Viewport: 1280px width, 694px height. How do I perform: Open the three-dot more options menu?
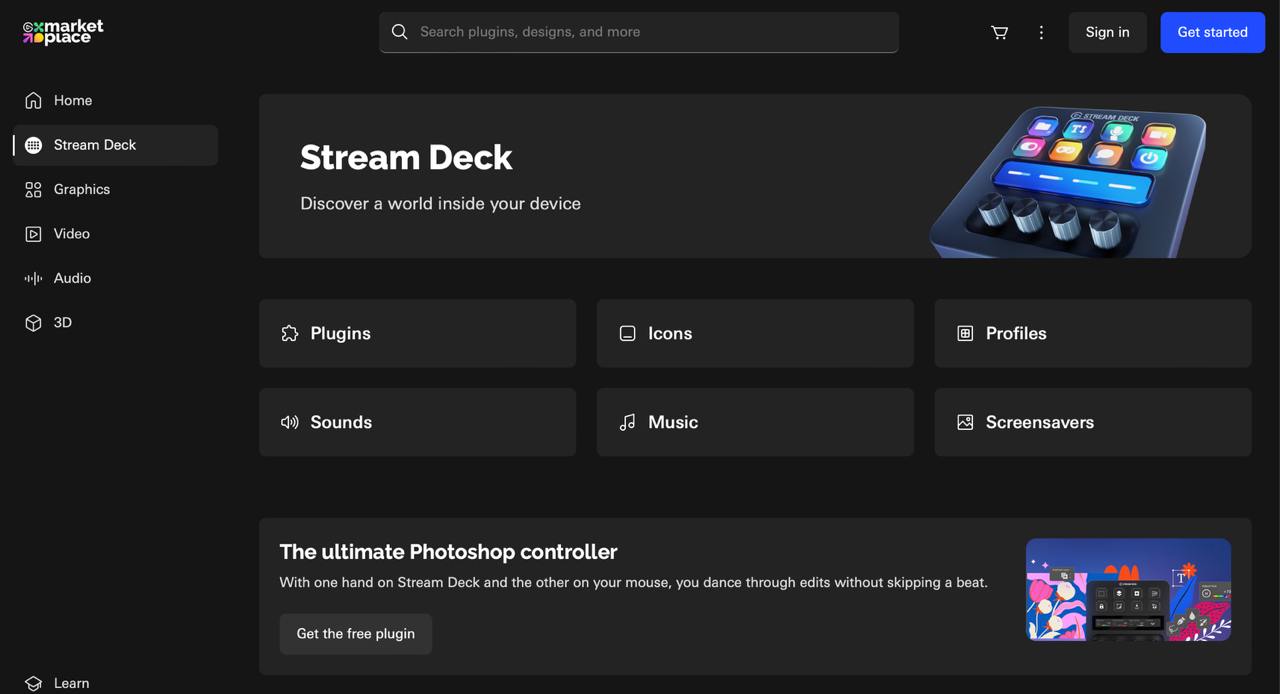(x=1041, y=32)
